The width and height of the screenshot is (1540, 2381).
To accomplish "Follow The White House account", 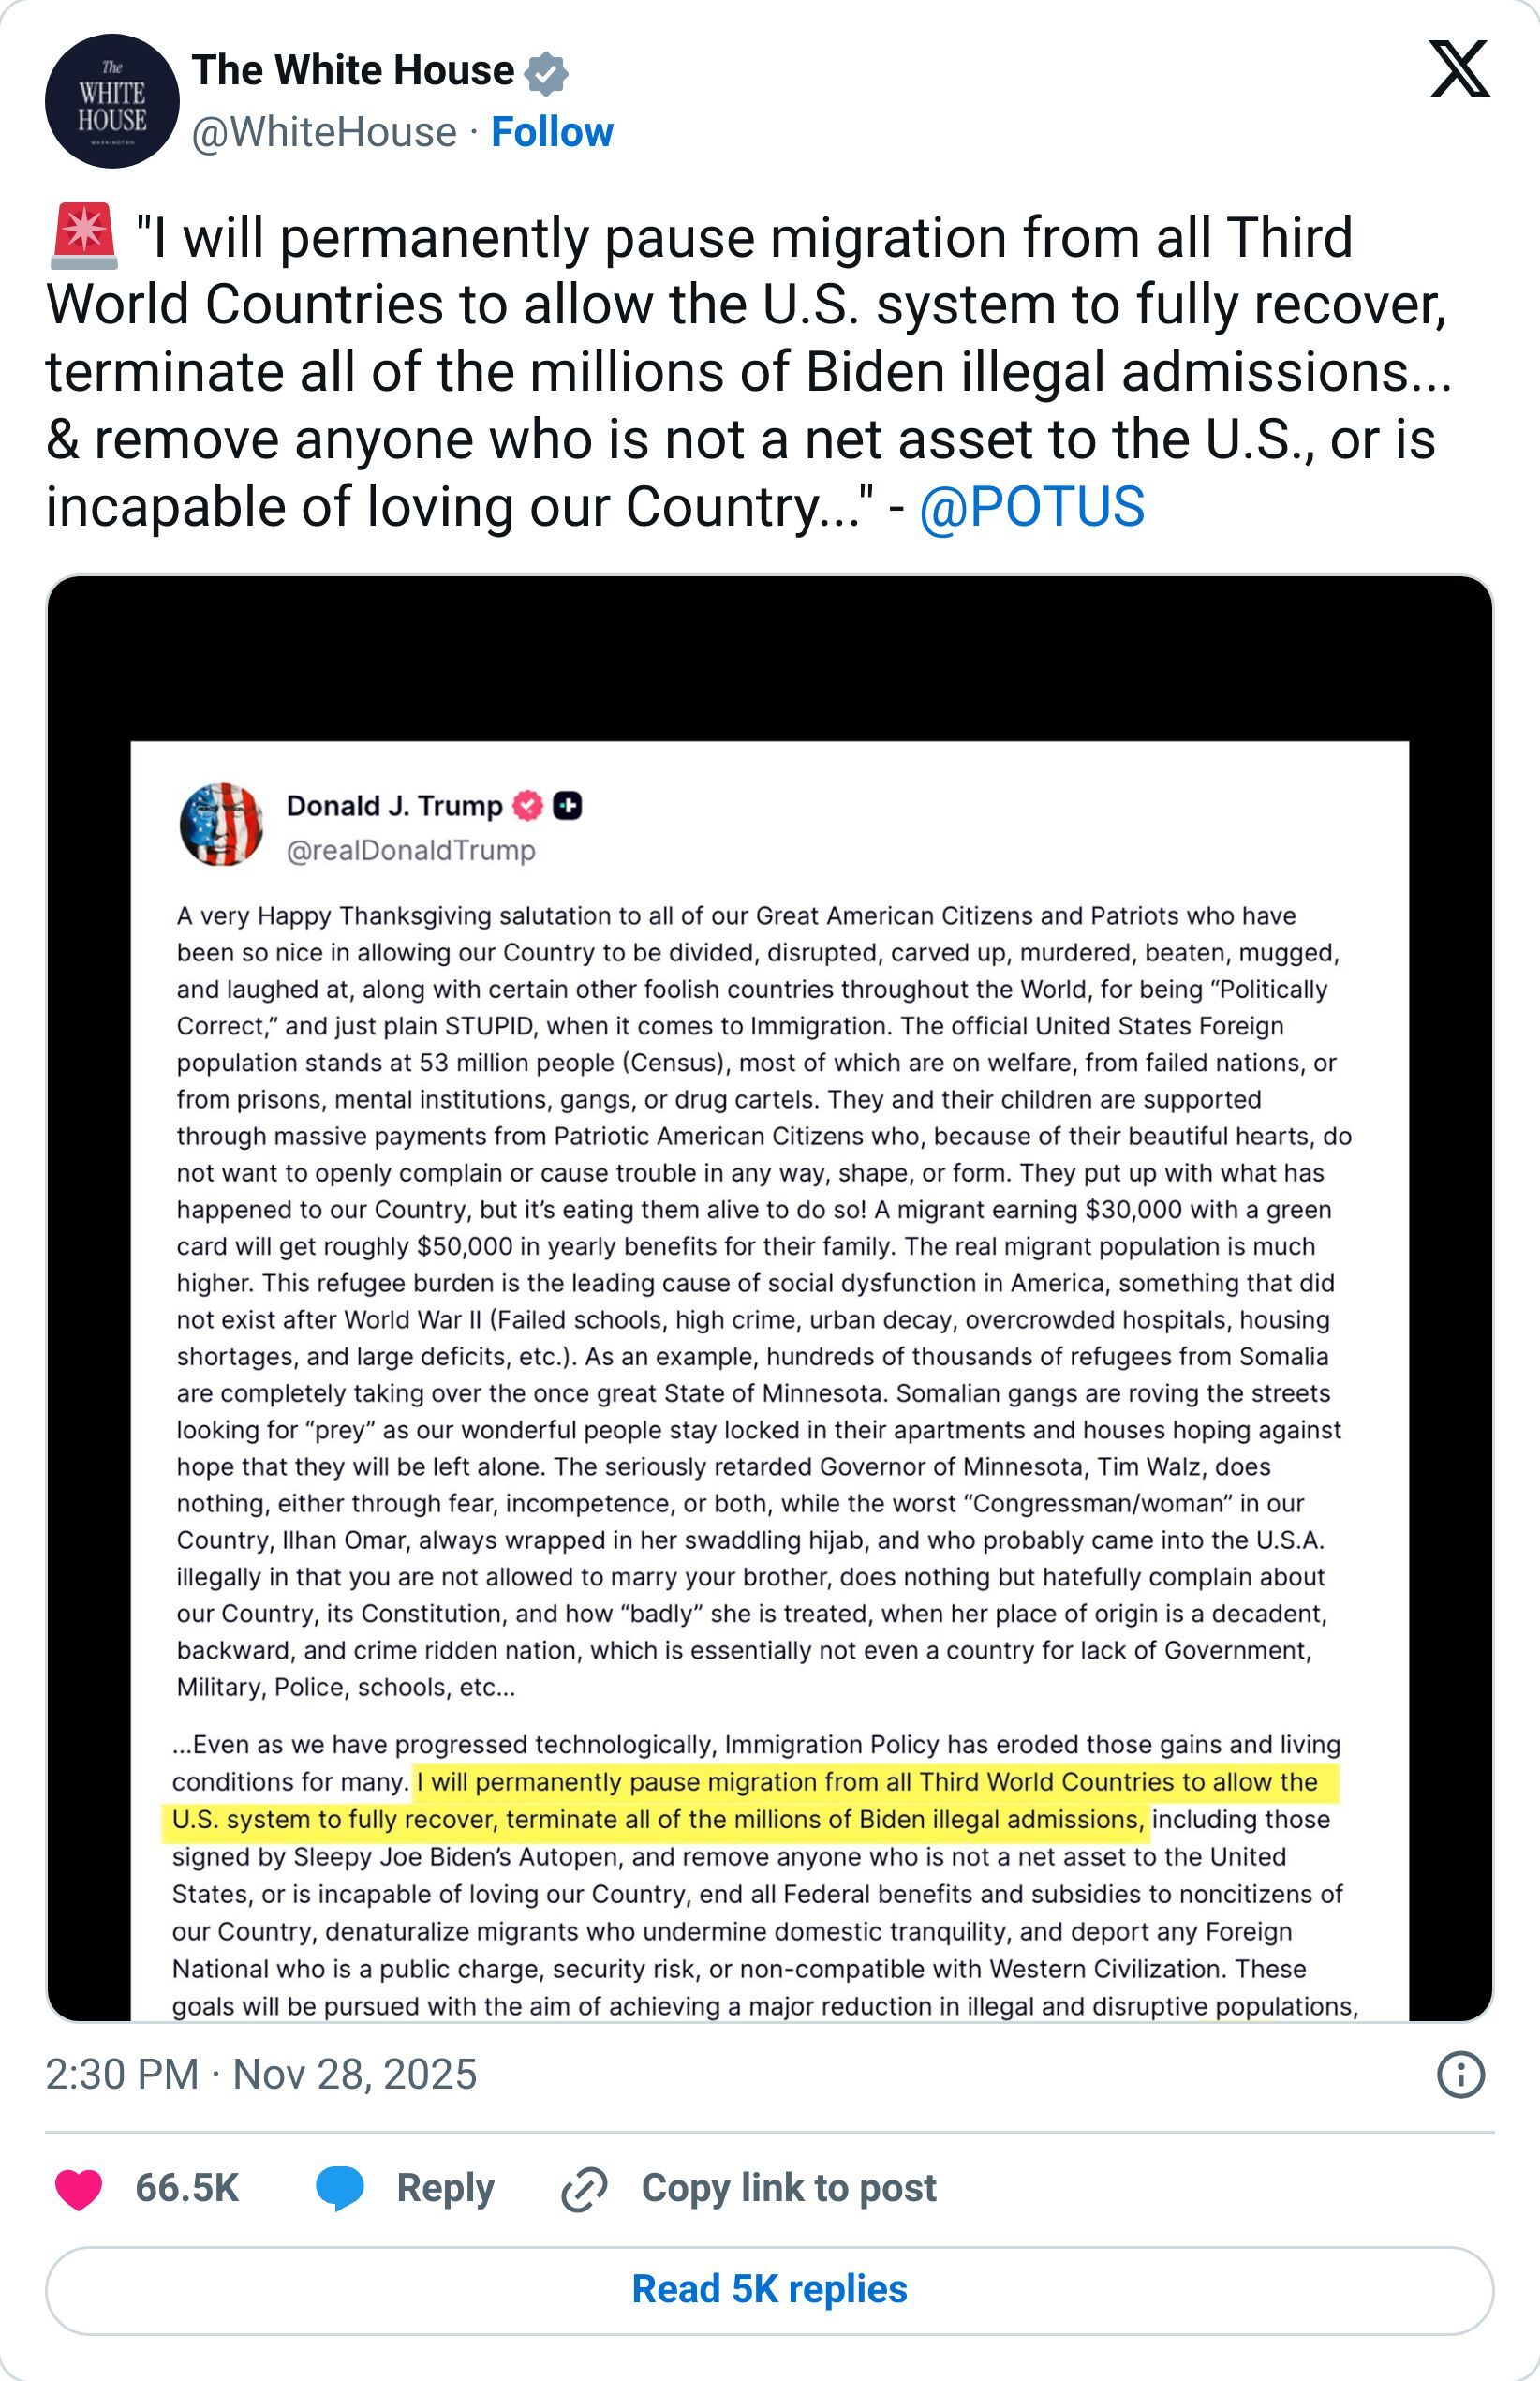I will tap(552, 132).
